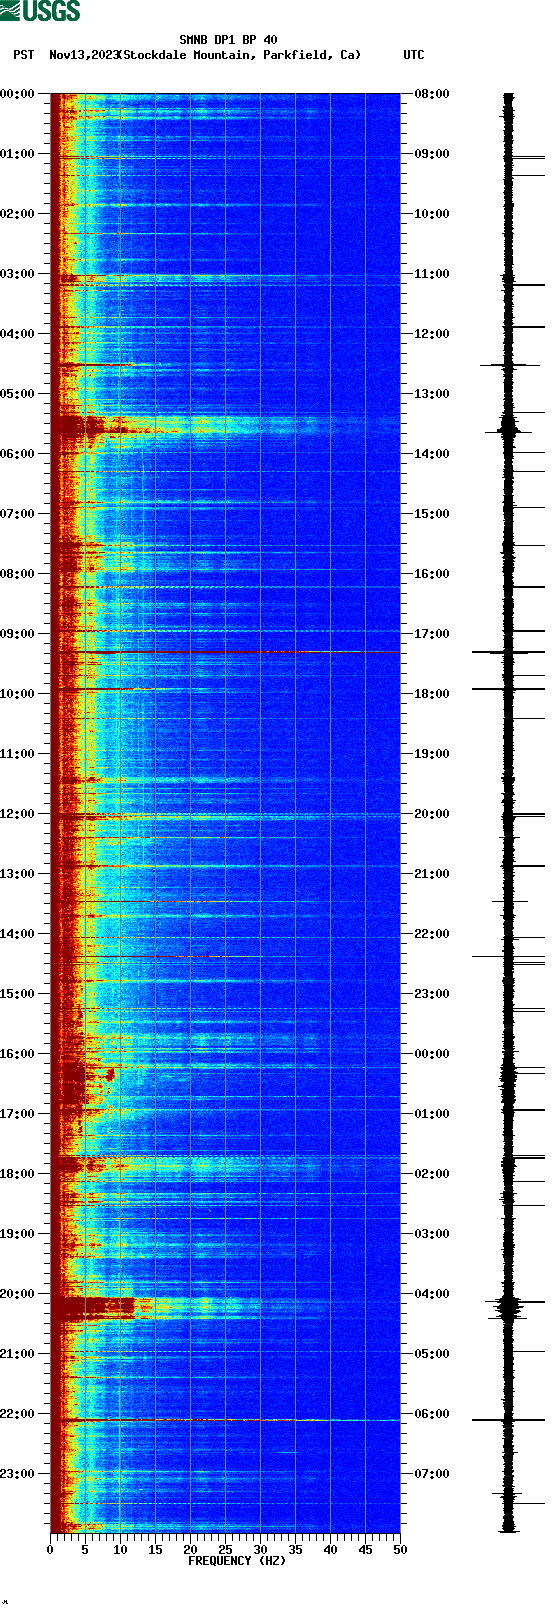The height and width of the screenshot is (1613, 552).
Task: Click the 12:00 PST time label
Action: (x=18, y=814)
